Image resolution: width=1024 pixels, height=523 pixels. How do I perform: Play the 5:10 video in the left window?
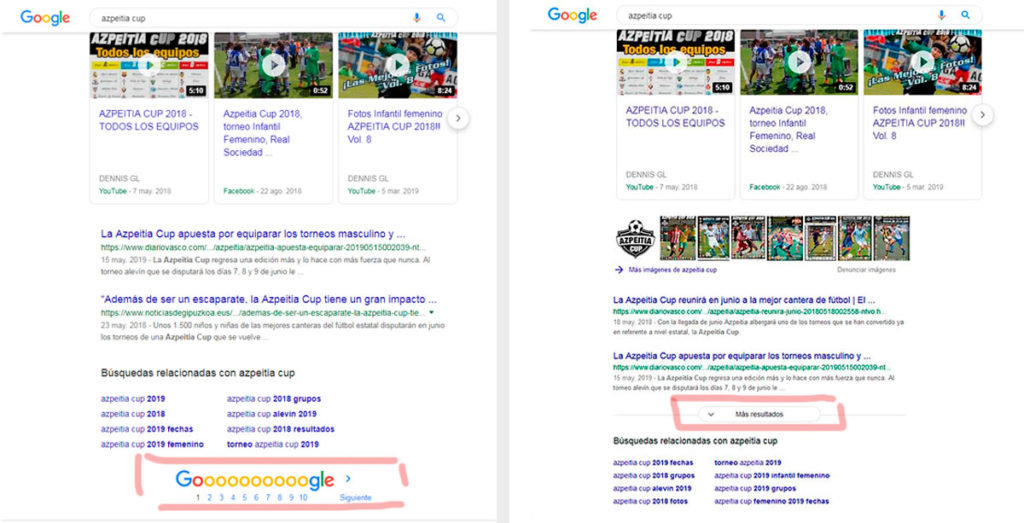pos(149,64)
